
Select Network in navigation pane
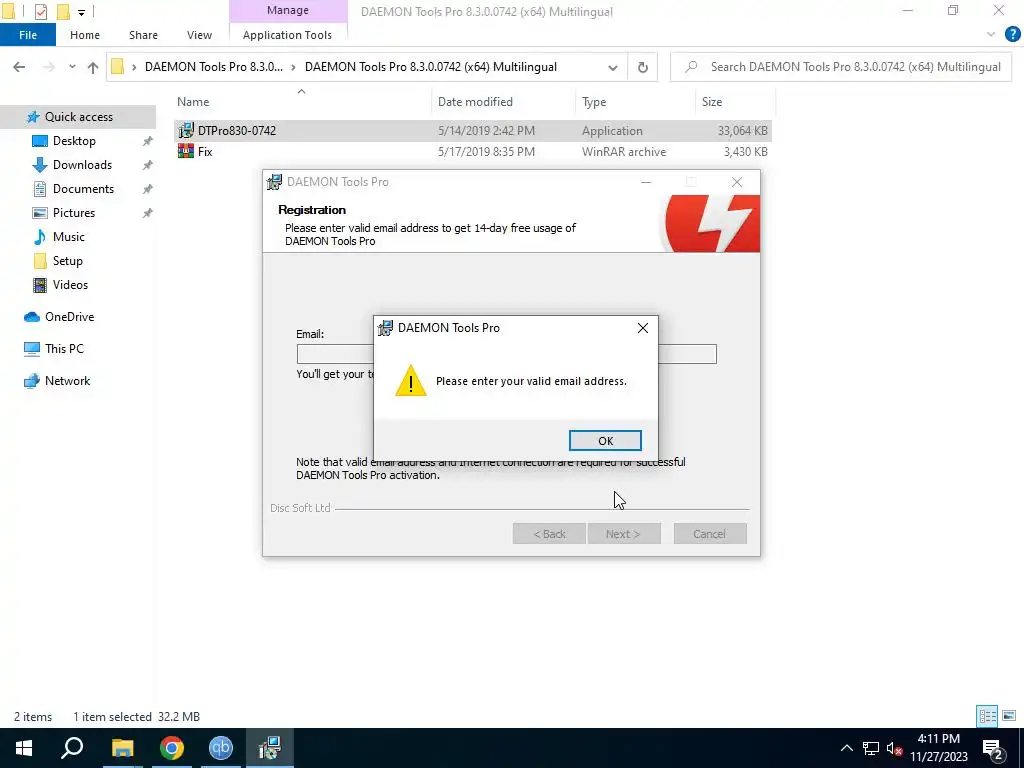point(67,381)
